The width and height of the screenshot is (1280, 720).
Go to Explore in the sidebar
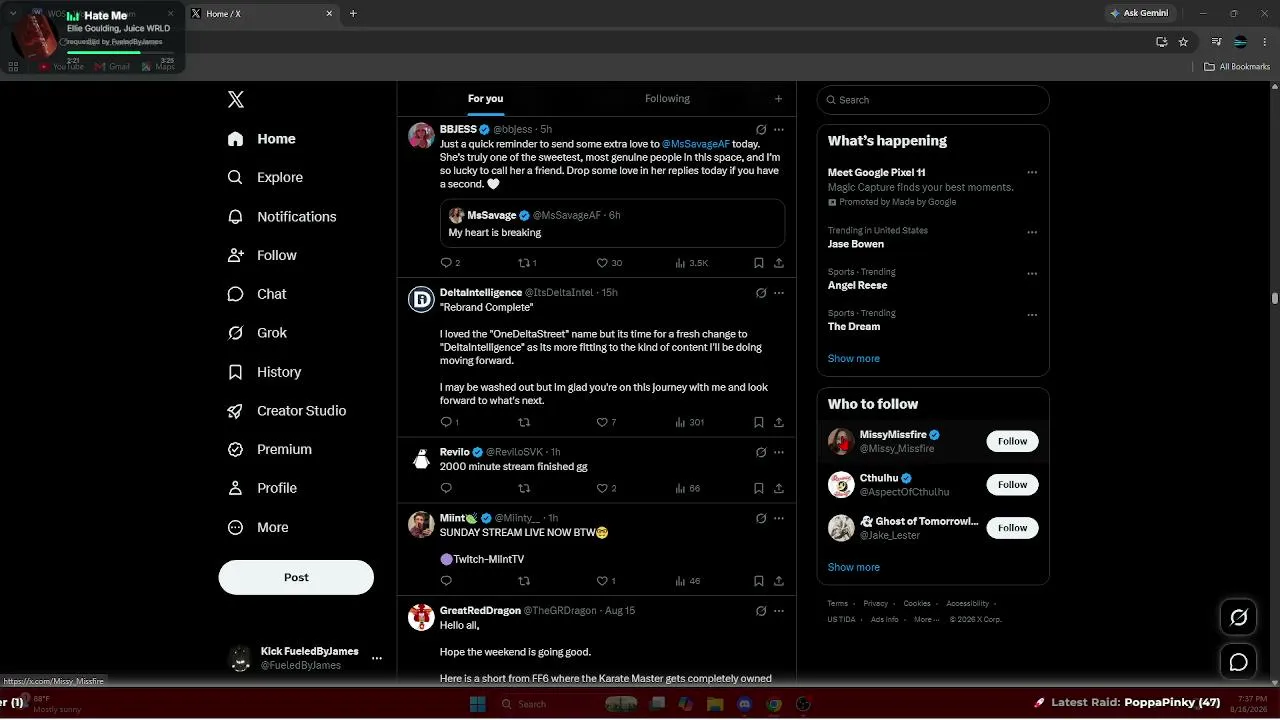265,177
